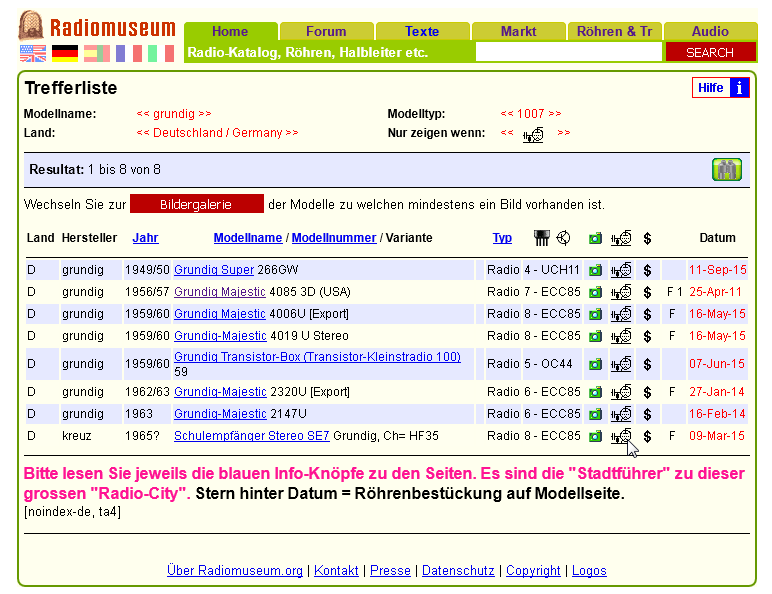Click the search text input field
The image size is (772, 594).
[x=569, y=52]
